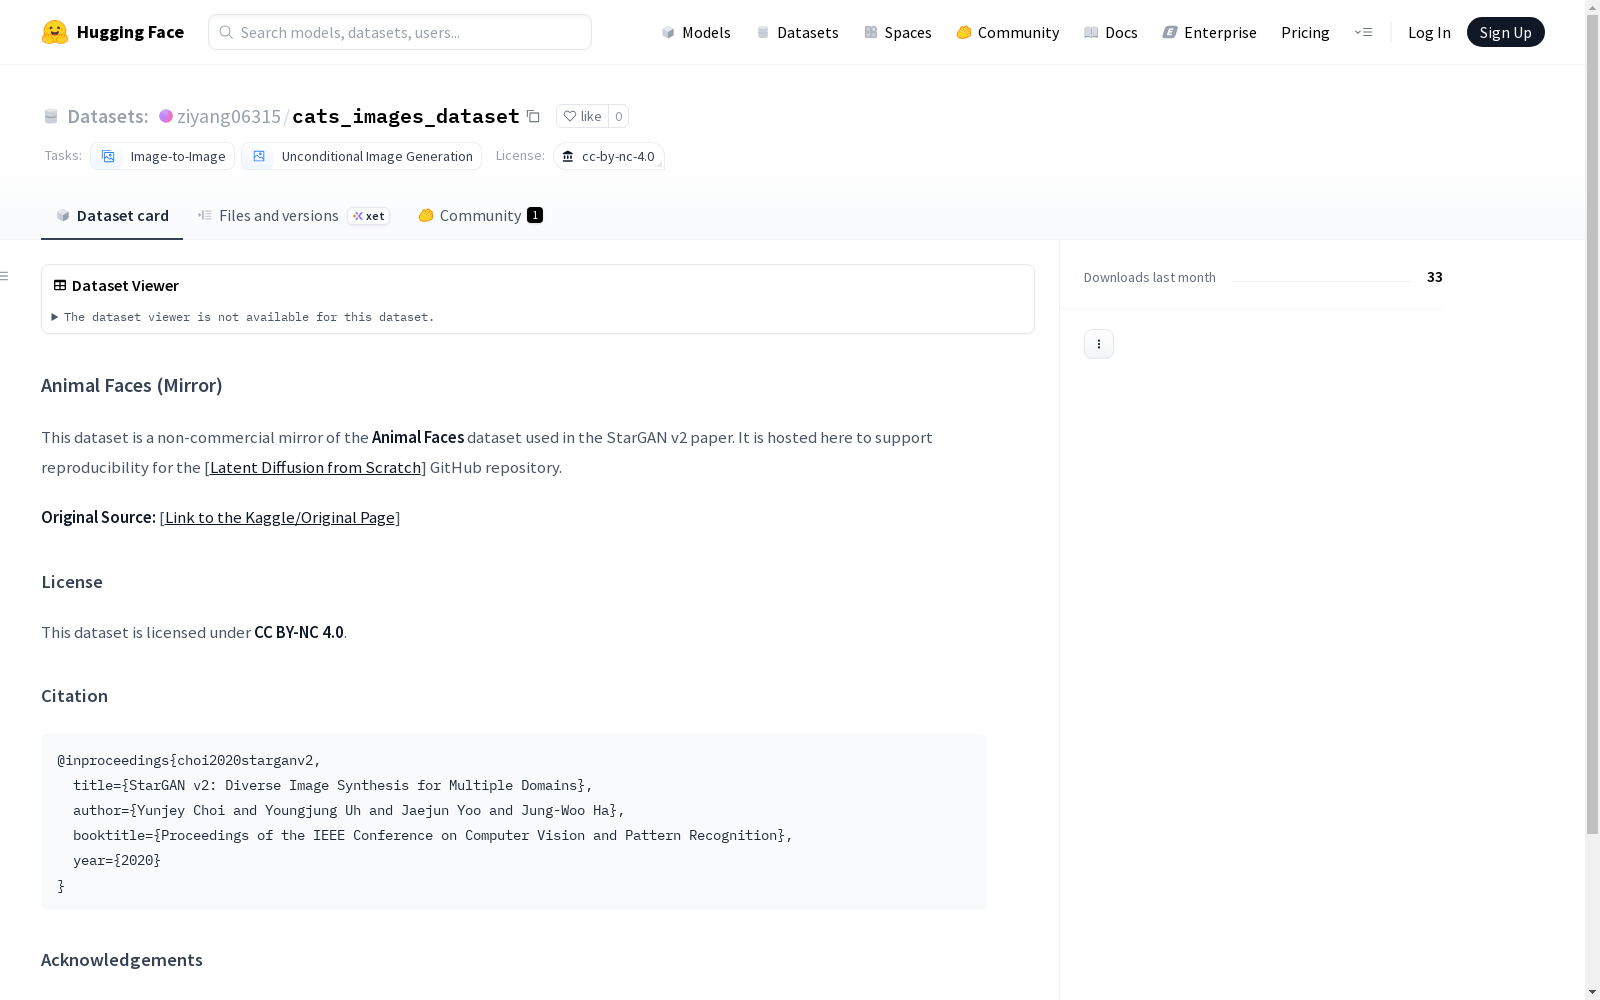Image resolution: width=1600 pixels, height=1000 pixels.
Task: Copy the dataset name with the copy icon
Action: (534, 117)
